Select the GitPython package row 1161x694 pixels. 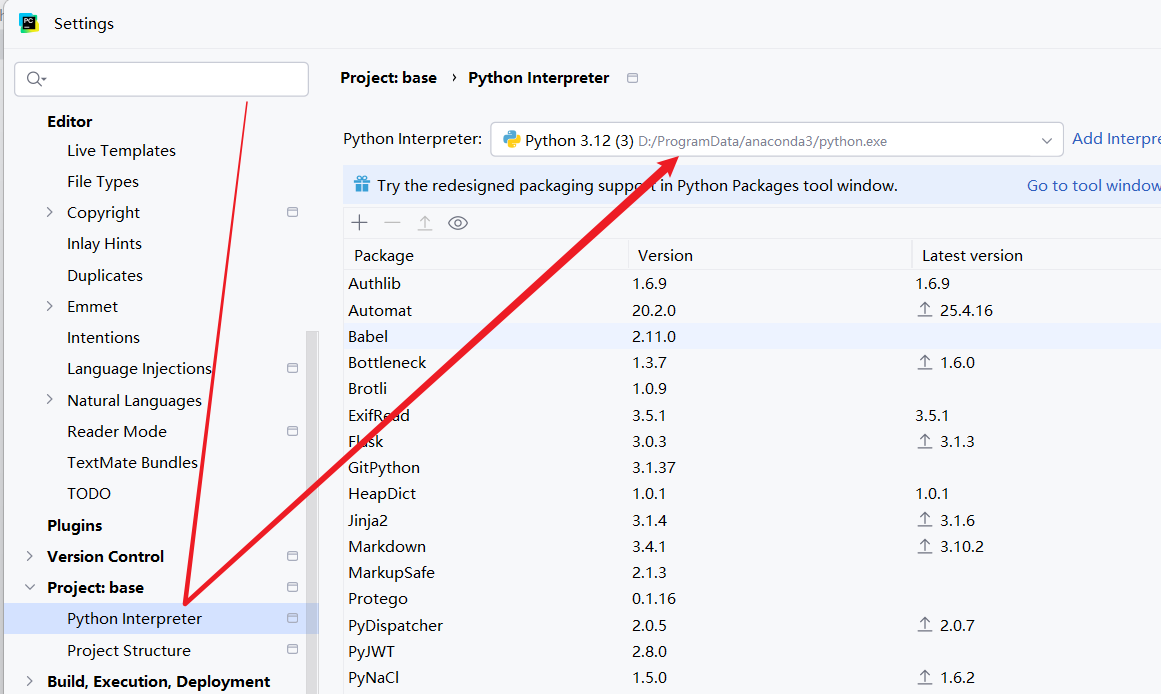click(x=752, y=467)
